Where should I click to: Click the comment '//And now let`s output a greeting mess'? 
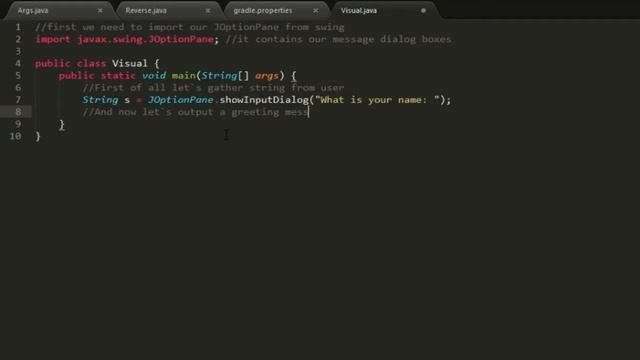point(196,112)
